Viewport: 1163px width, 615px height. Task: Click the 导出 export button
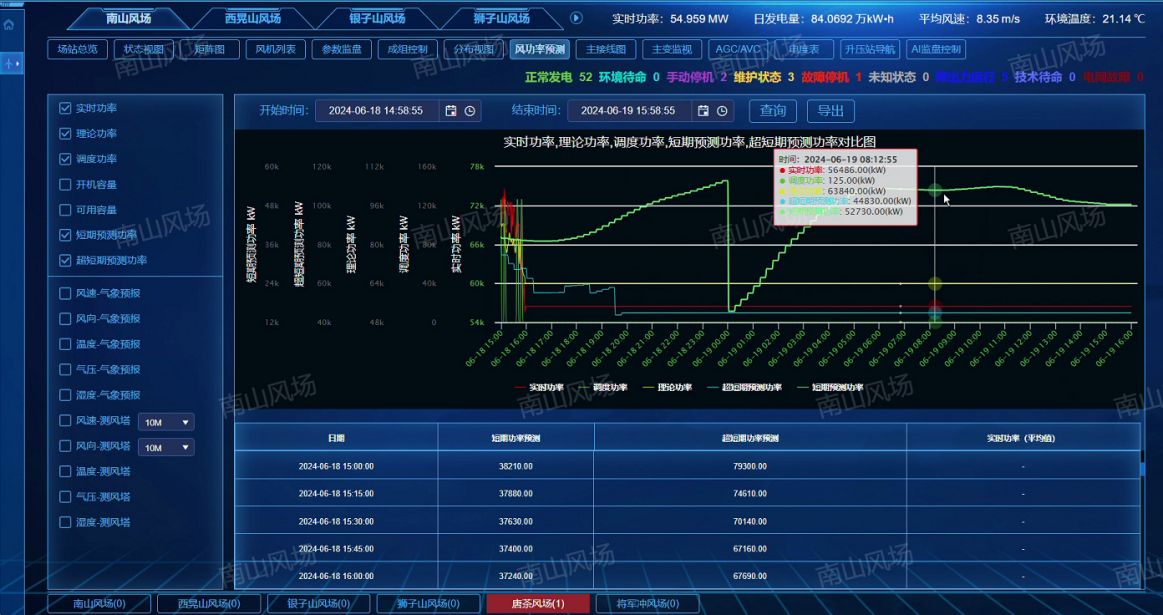(830, 111)
